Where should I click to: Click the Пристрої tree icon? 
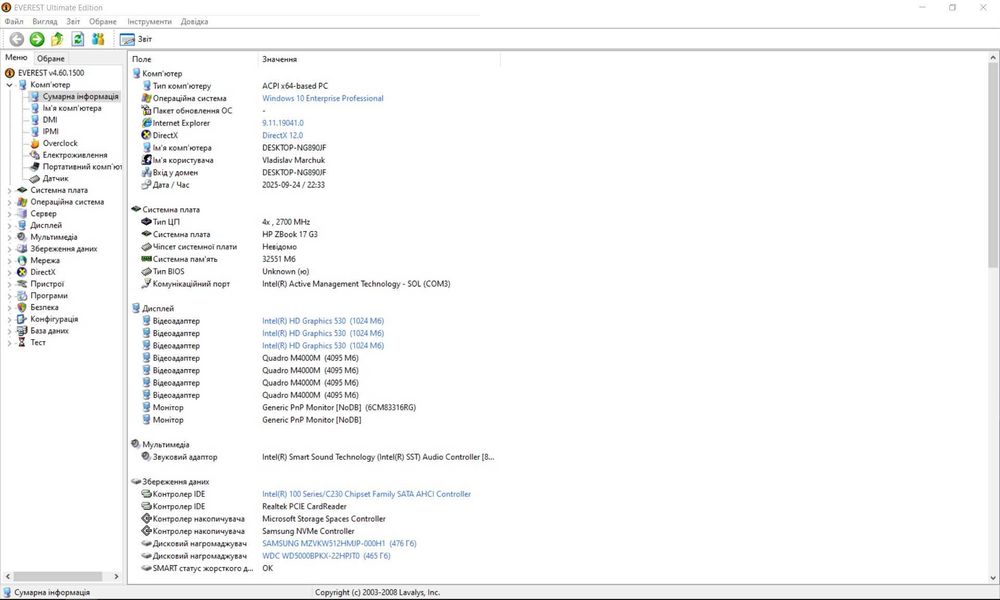(x=22, y=284)
